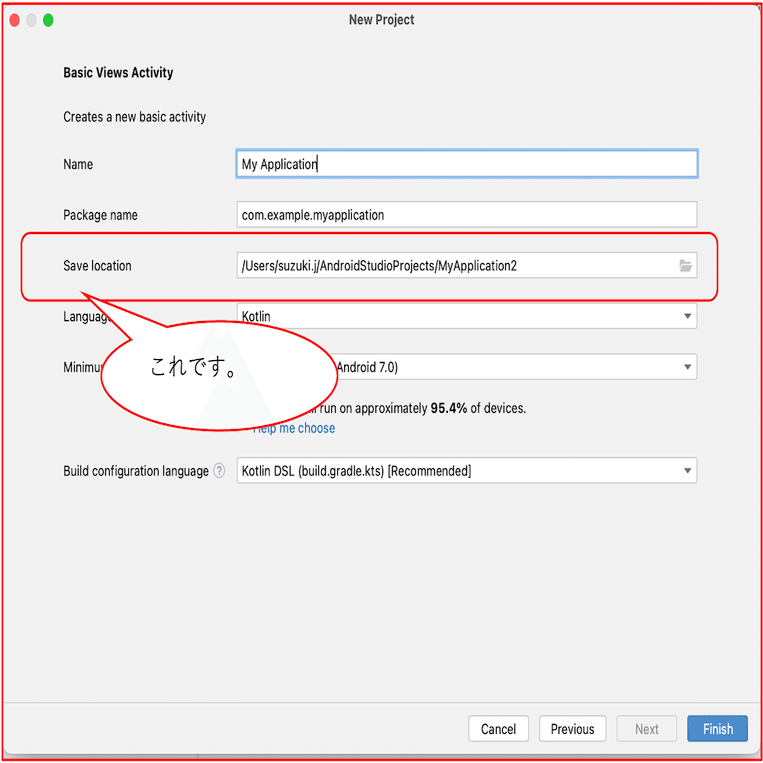
Task: Expand the Language dropdown showing Kotlin
Action: (467, 316)
